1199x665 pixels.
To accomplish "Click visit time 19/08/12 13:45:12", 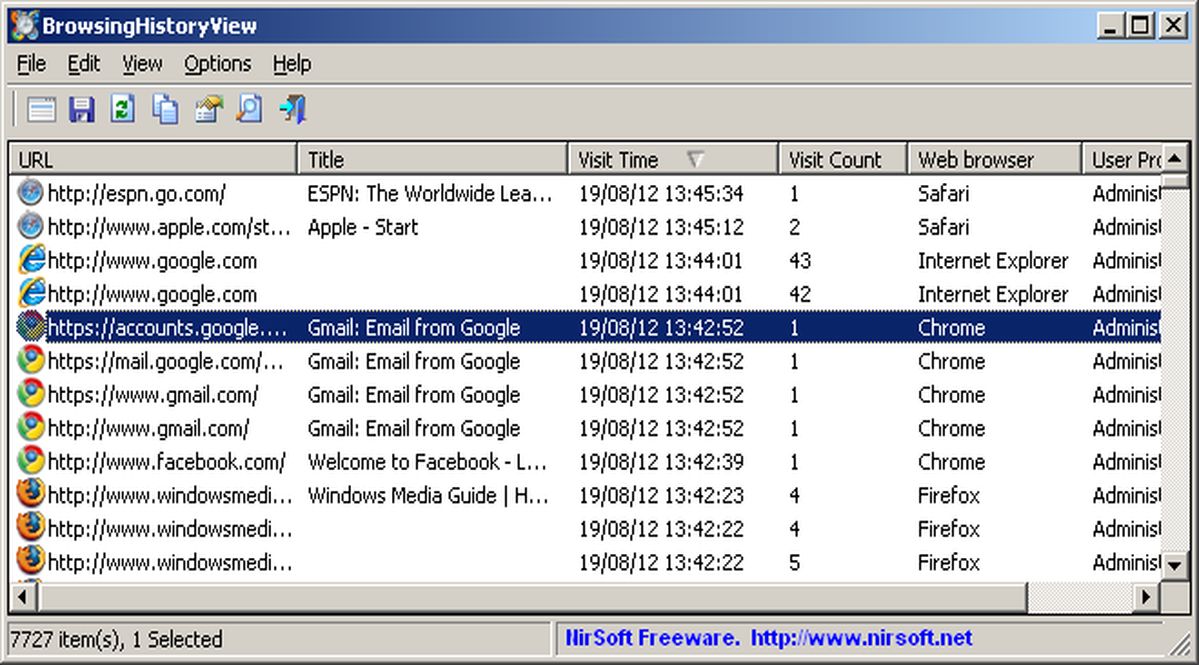I will tap(661, 227).
